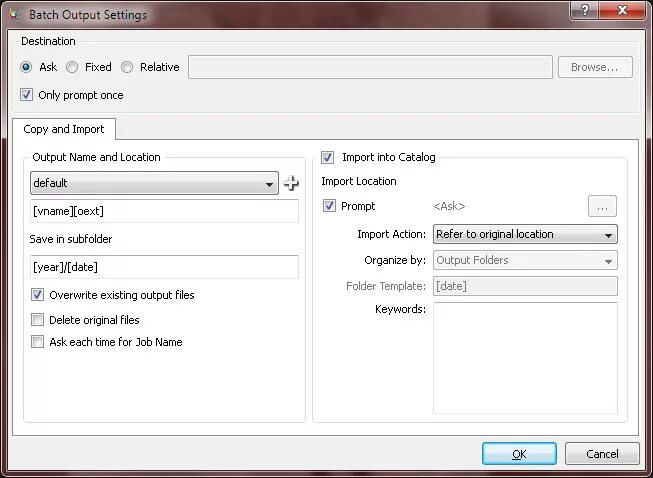Enable Delete original files

pyautogui.click(x=37, y=320)
